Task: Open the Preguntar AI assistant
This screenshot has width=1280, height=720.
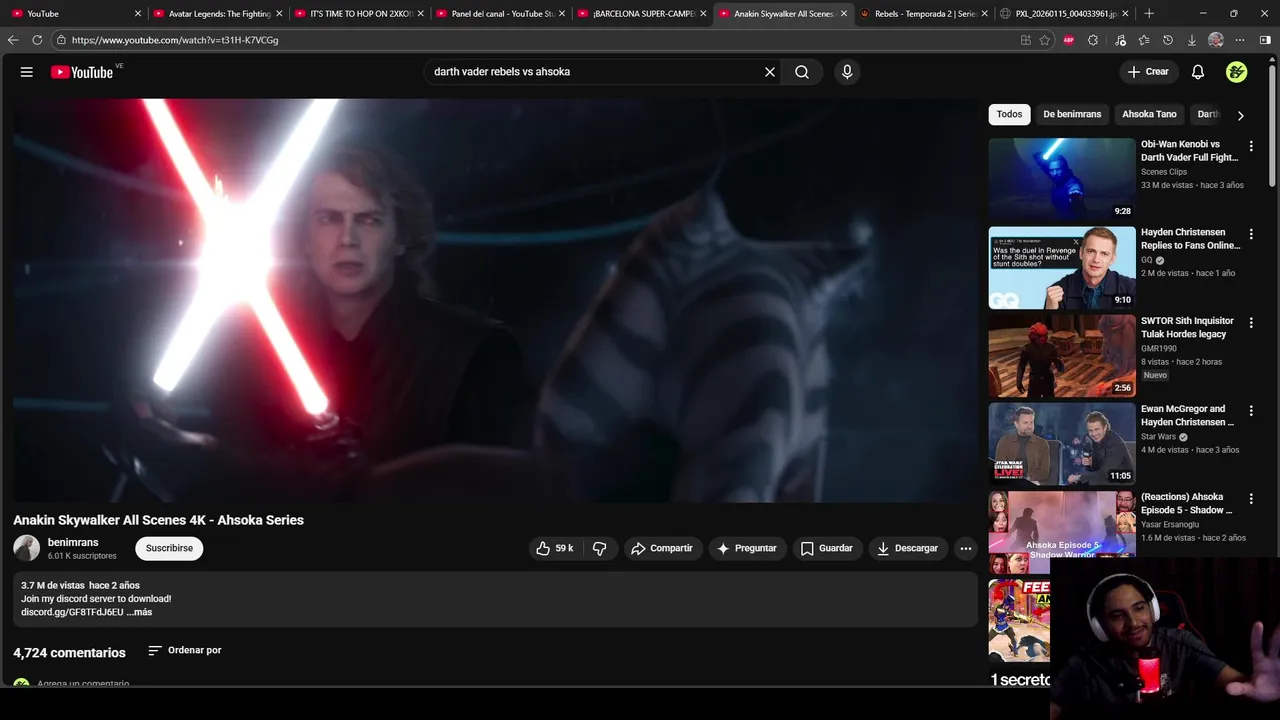Action: tap(747, 548)
